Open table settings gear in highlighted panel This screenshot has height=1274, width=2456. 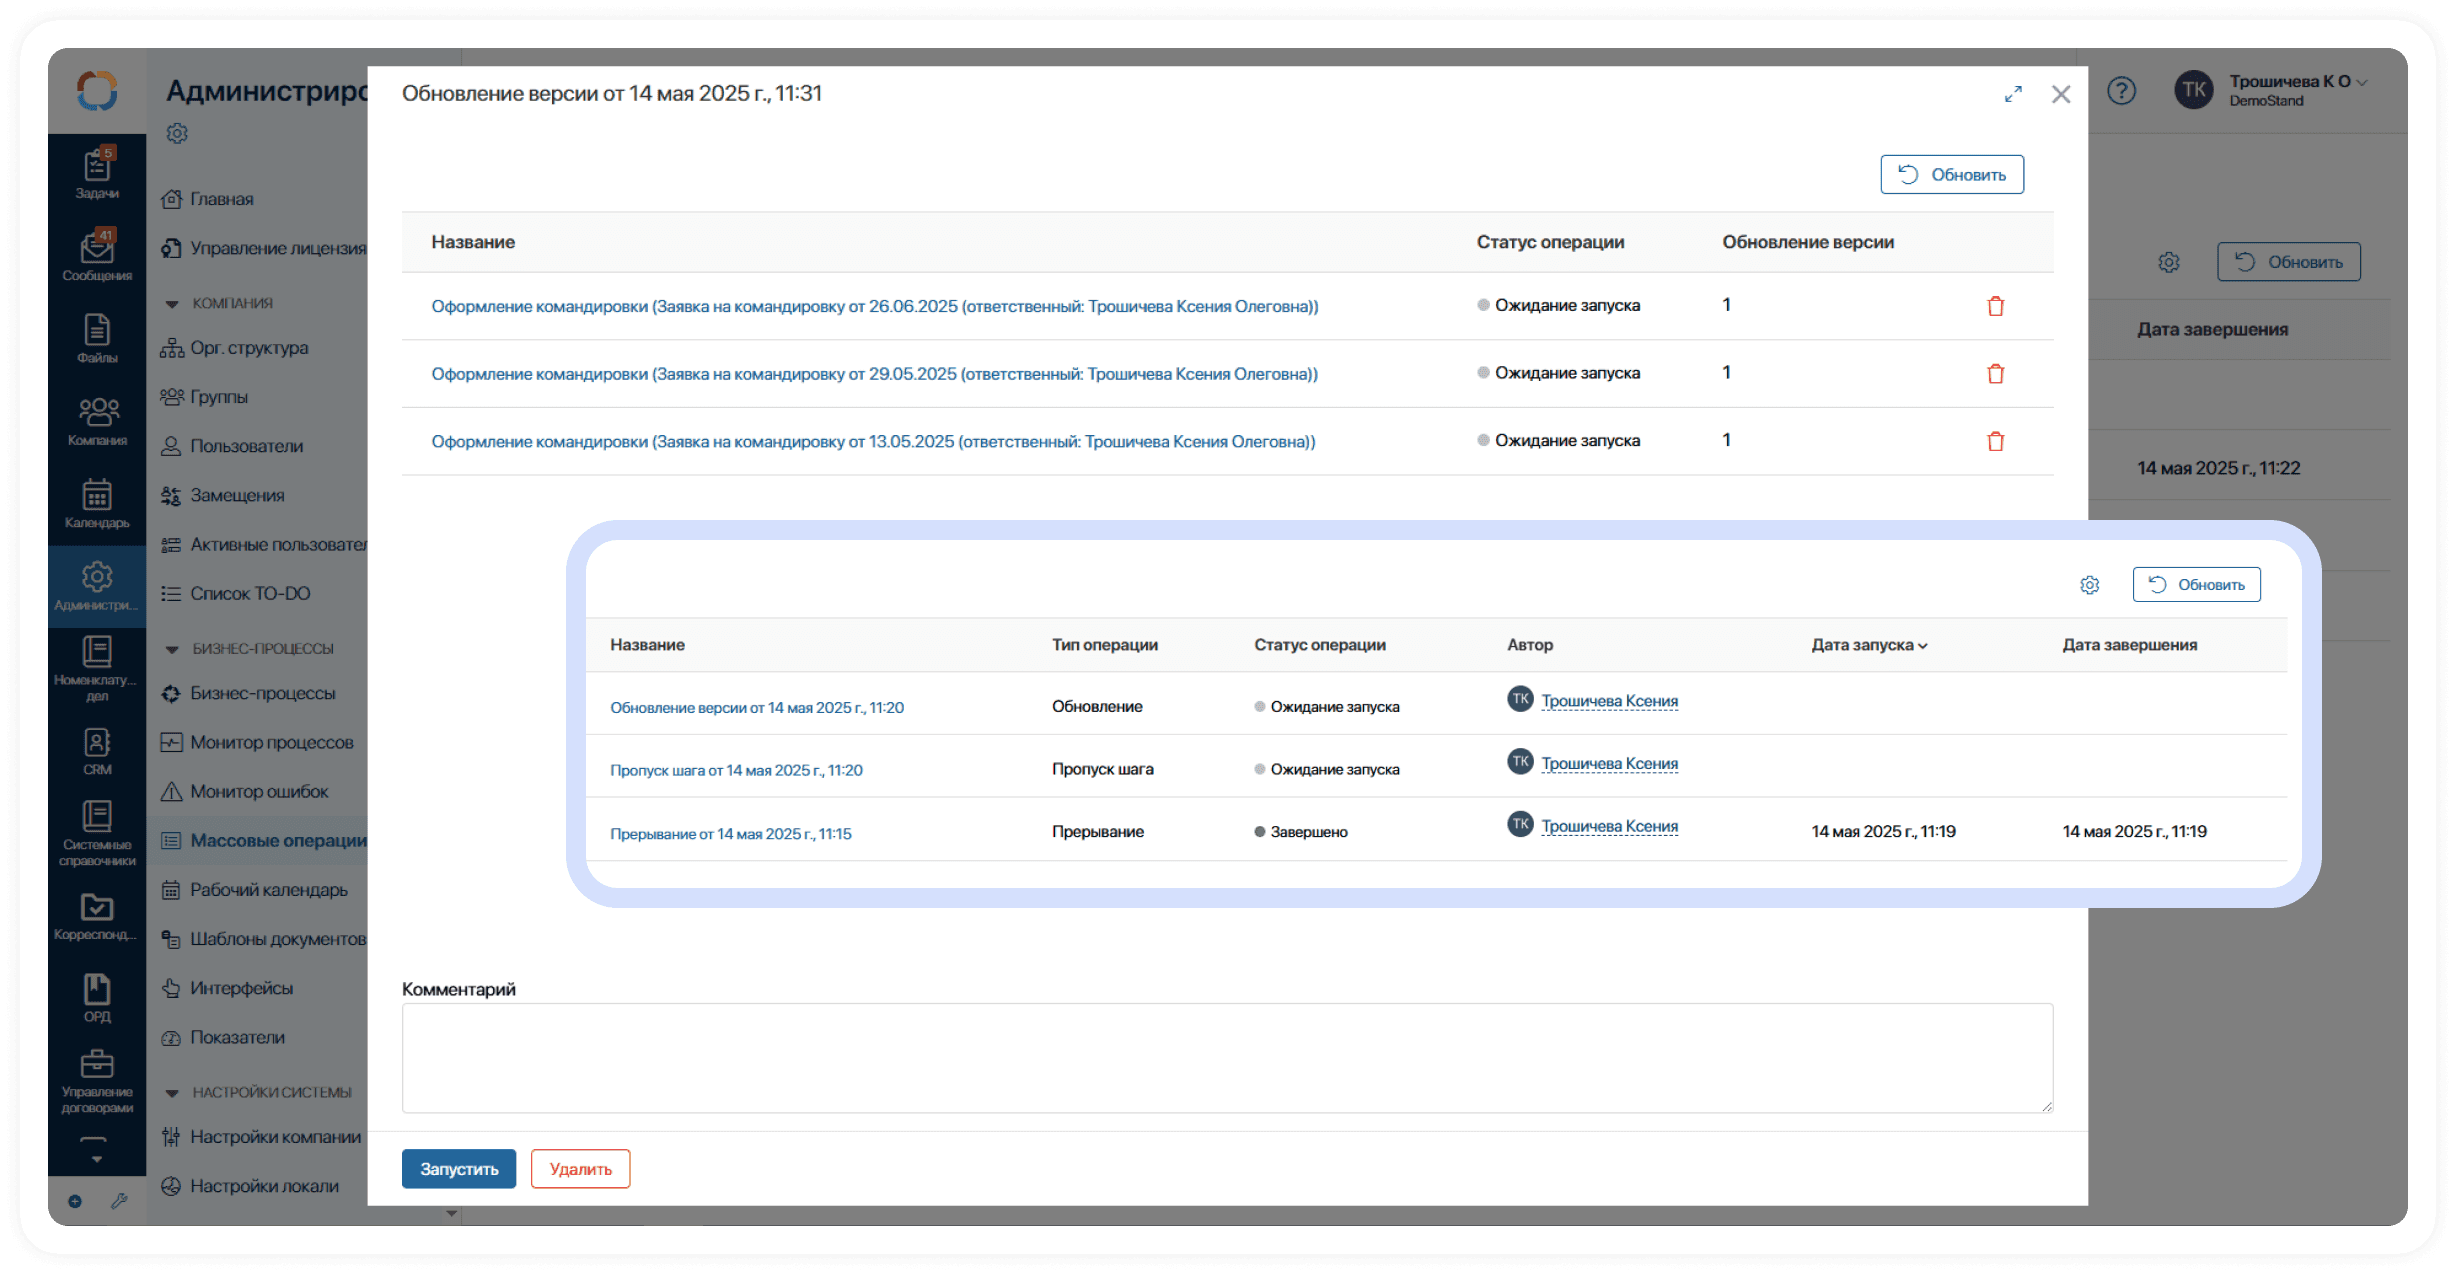coord(2089,585)
